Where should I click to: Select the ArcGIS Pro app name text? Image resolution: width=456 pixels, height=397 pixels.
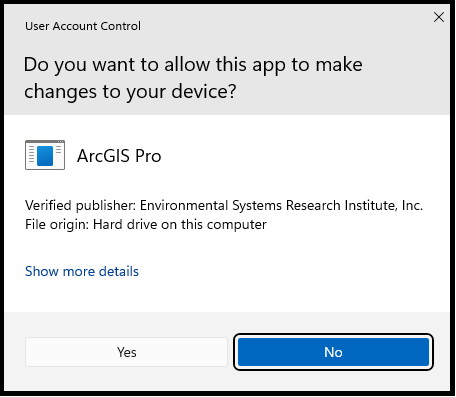click(119, 156)
